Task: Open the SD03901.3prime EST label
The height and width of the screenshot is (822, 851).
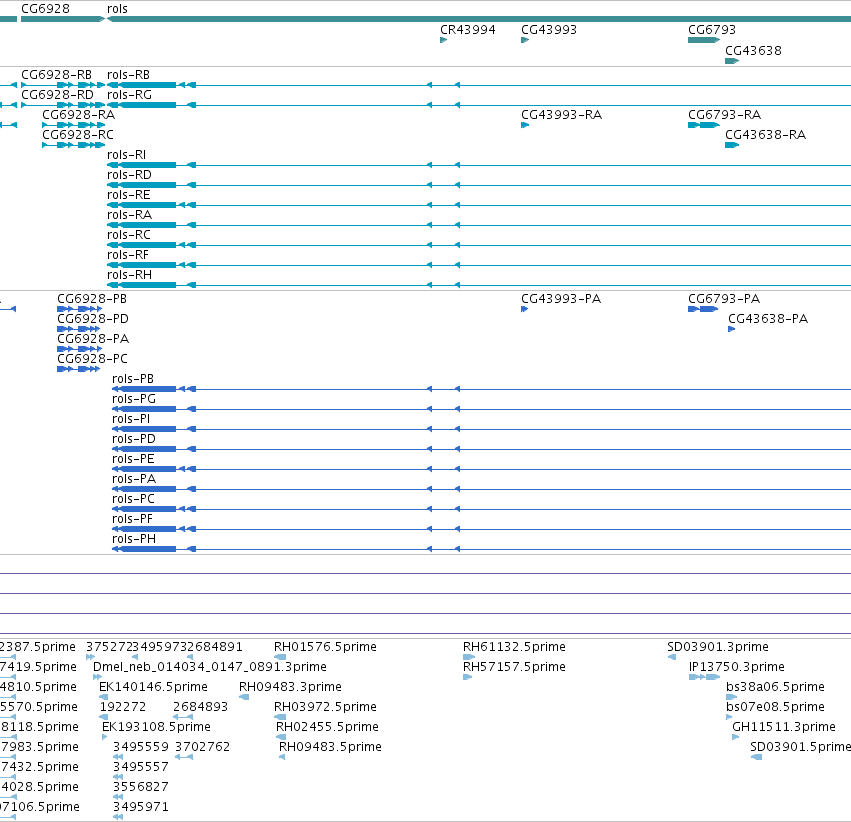Action: (718, 647)
